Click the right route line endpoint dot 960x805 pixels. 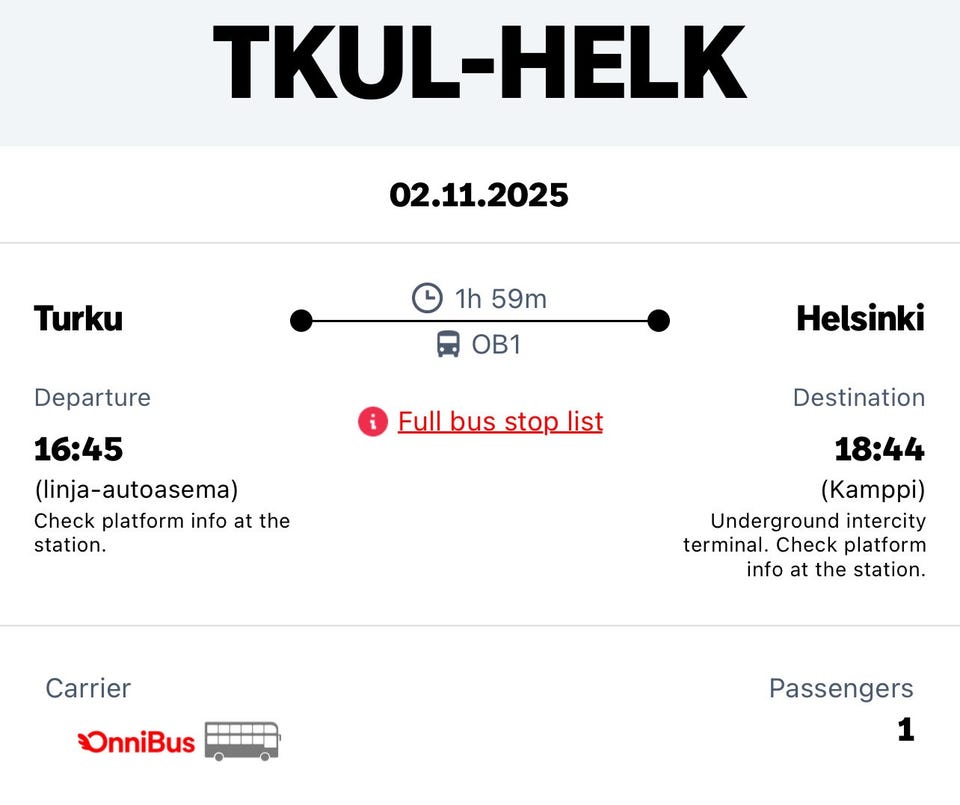(658, 321)
